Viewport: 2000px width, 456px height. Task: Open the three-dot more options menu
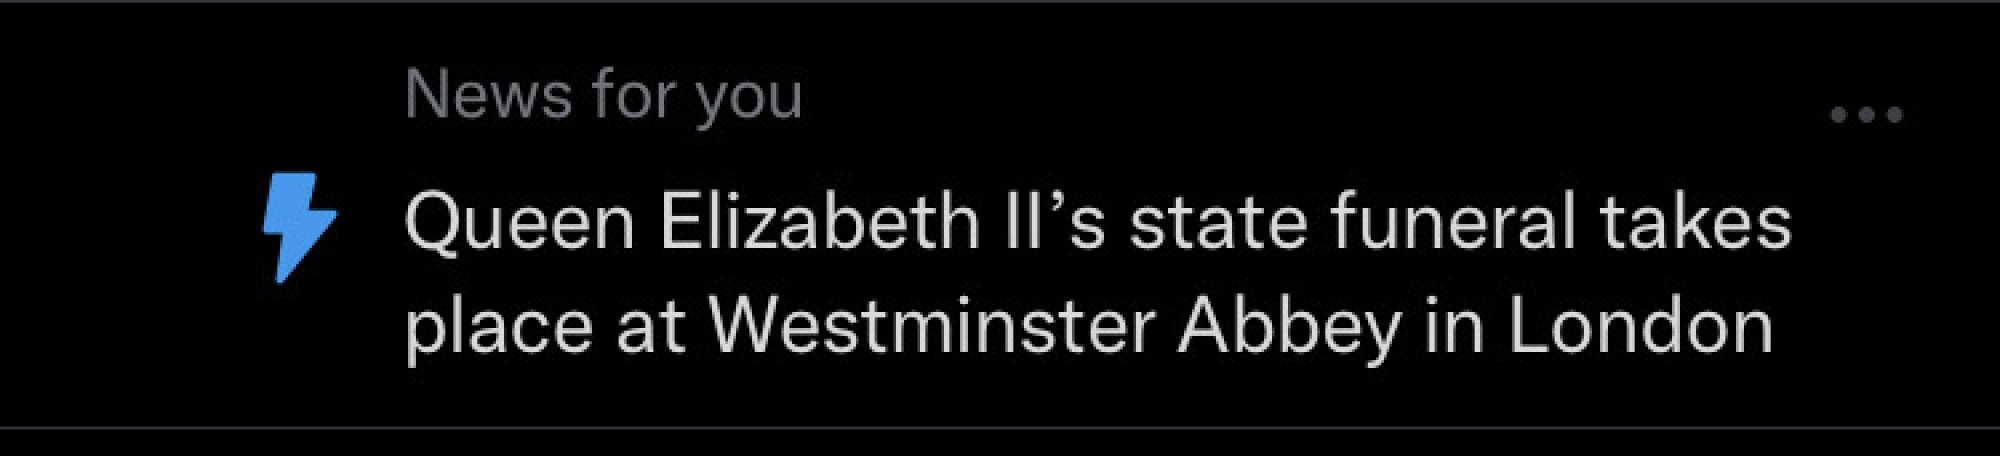coord(1866,115)
